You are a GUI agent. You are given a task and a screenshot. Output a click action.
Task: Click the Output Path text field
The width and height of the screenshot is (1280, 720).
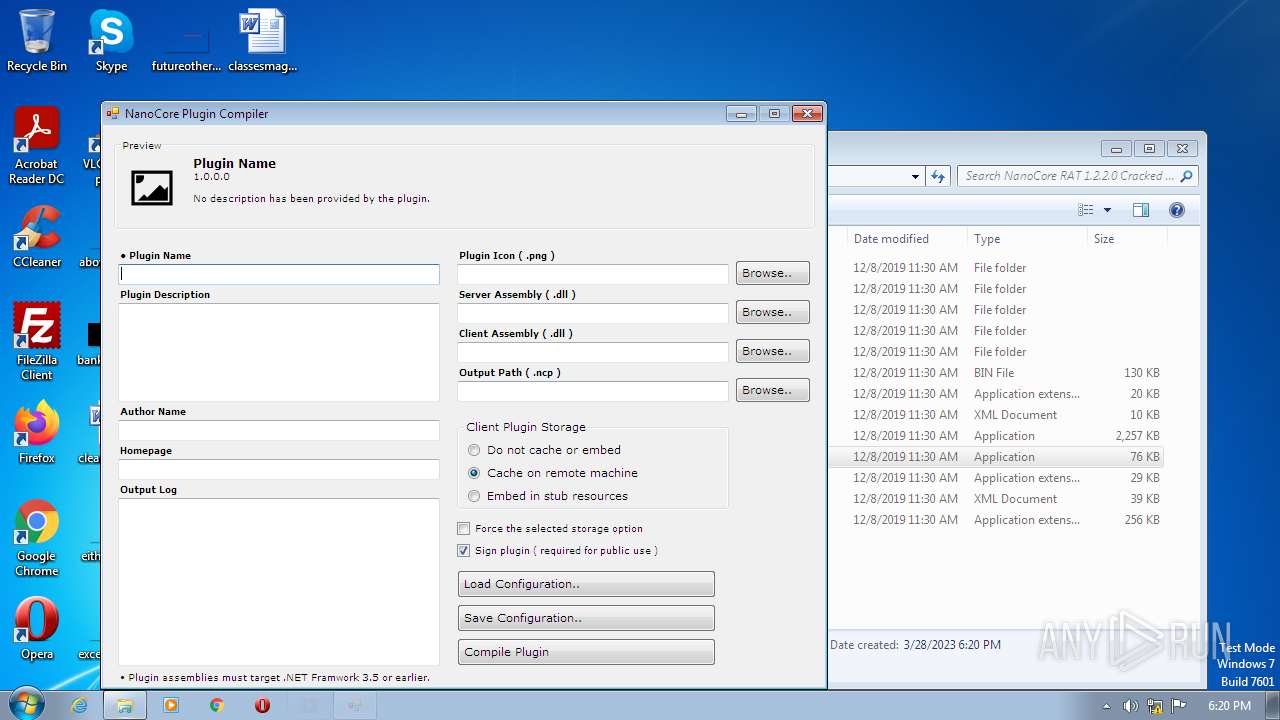coord(593,390)
